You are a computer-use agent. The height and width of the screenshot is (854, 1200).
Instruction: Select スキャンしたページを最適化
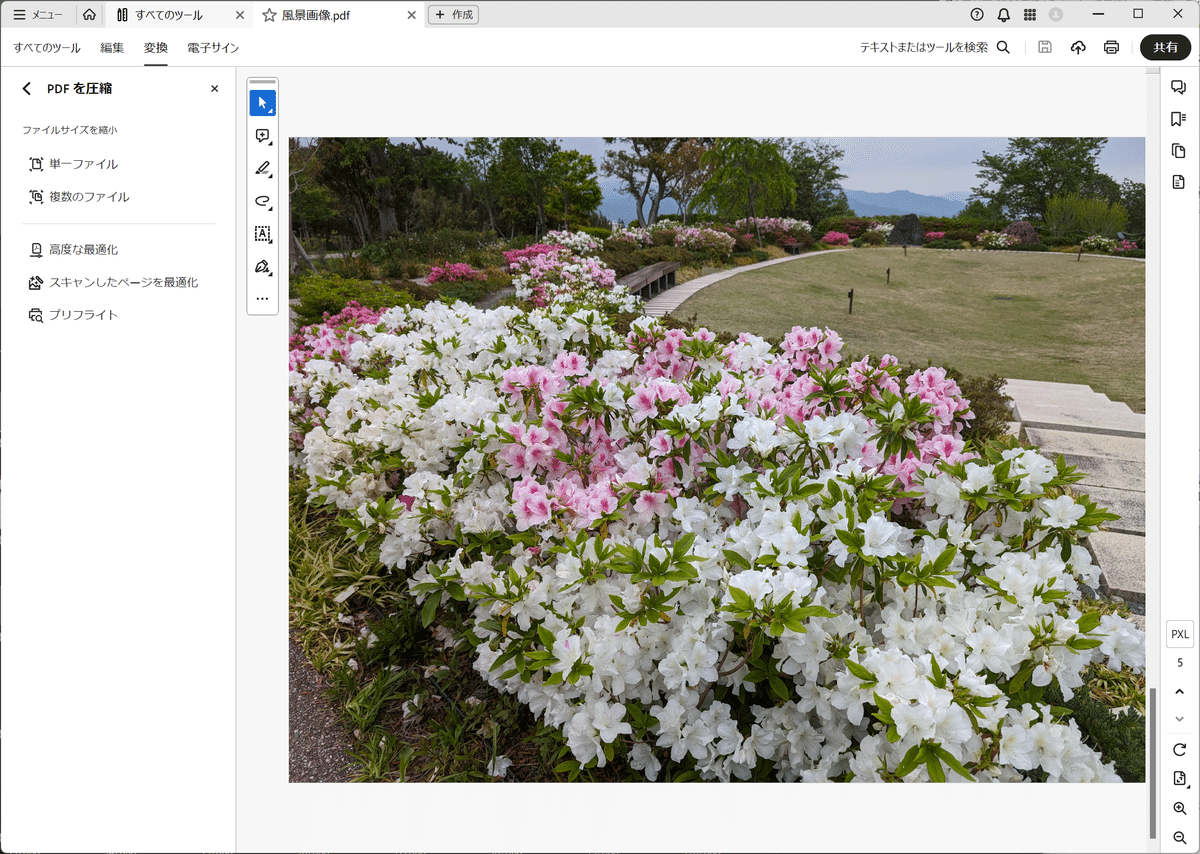tap(113, 282)
